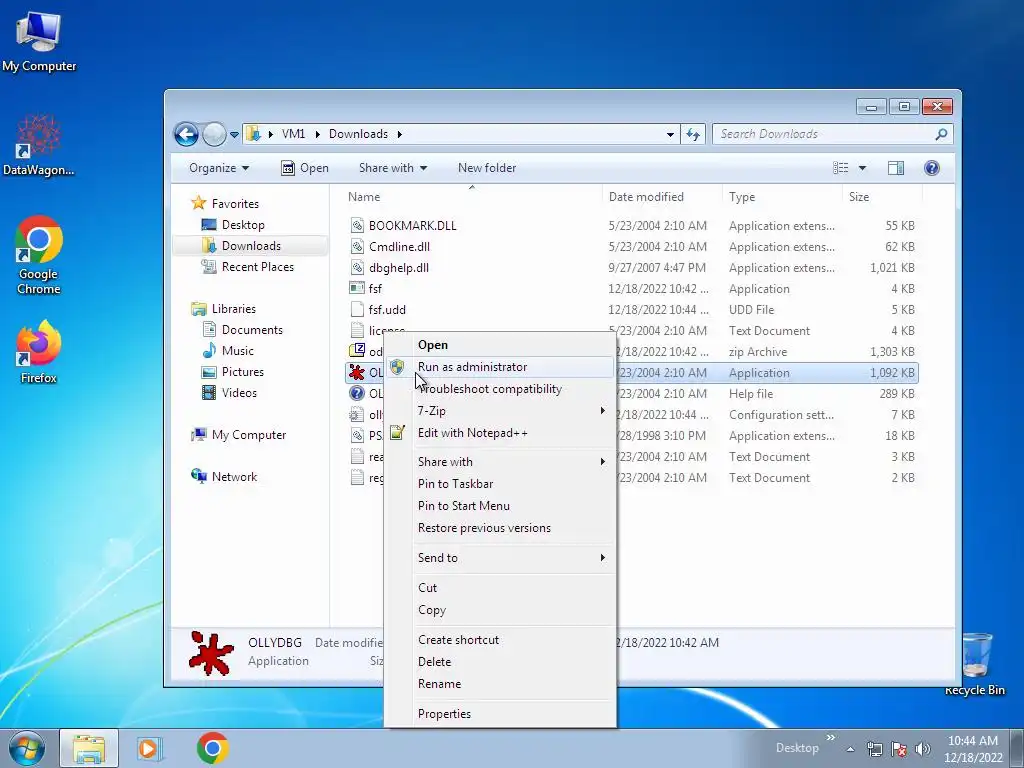Choose Troubleshoot compatibility
1024x768 pixels.
pos(490,389)
